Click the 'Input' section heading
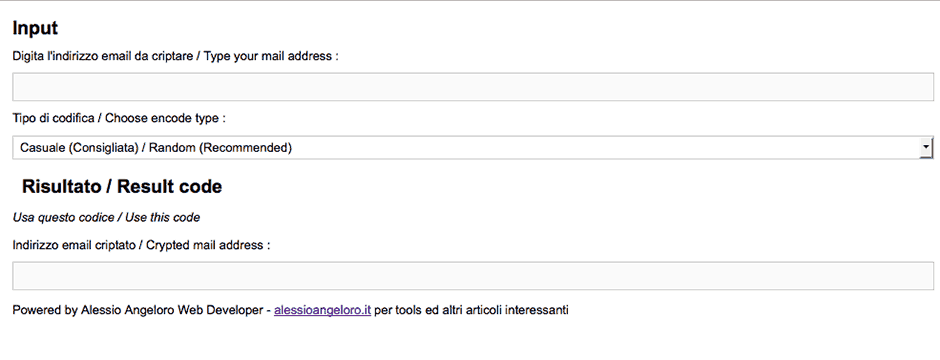The width and height of the screenshot is (940, 360). (x=35, y=28)
